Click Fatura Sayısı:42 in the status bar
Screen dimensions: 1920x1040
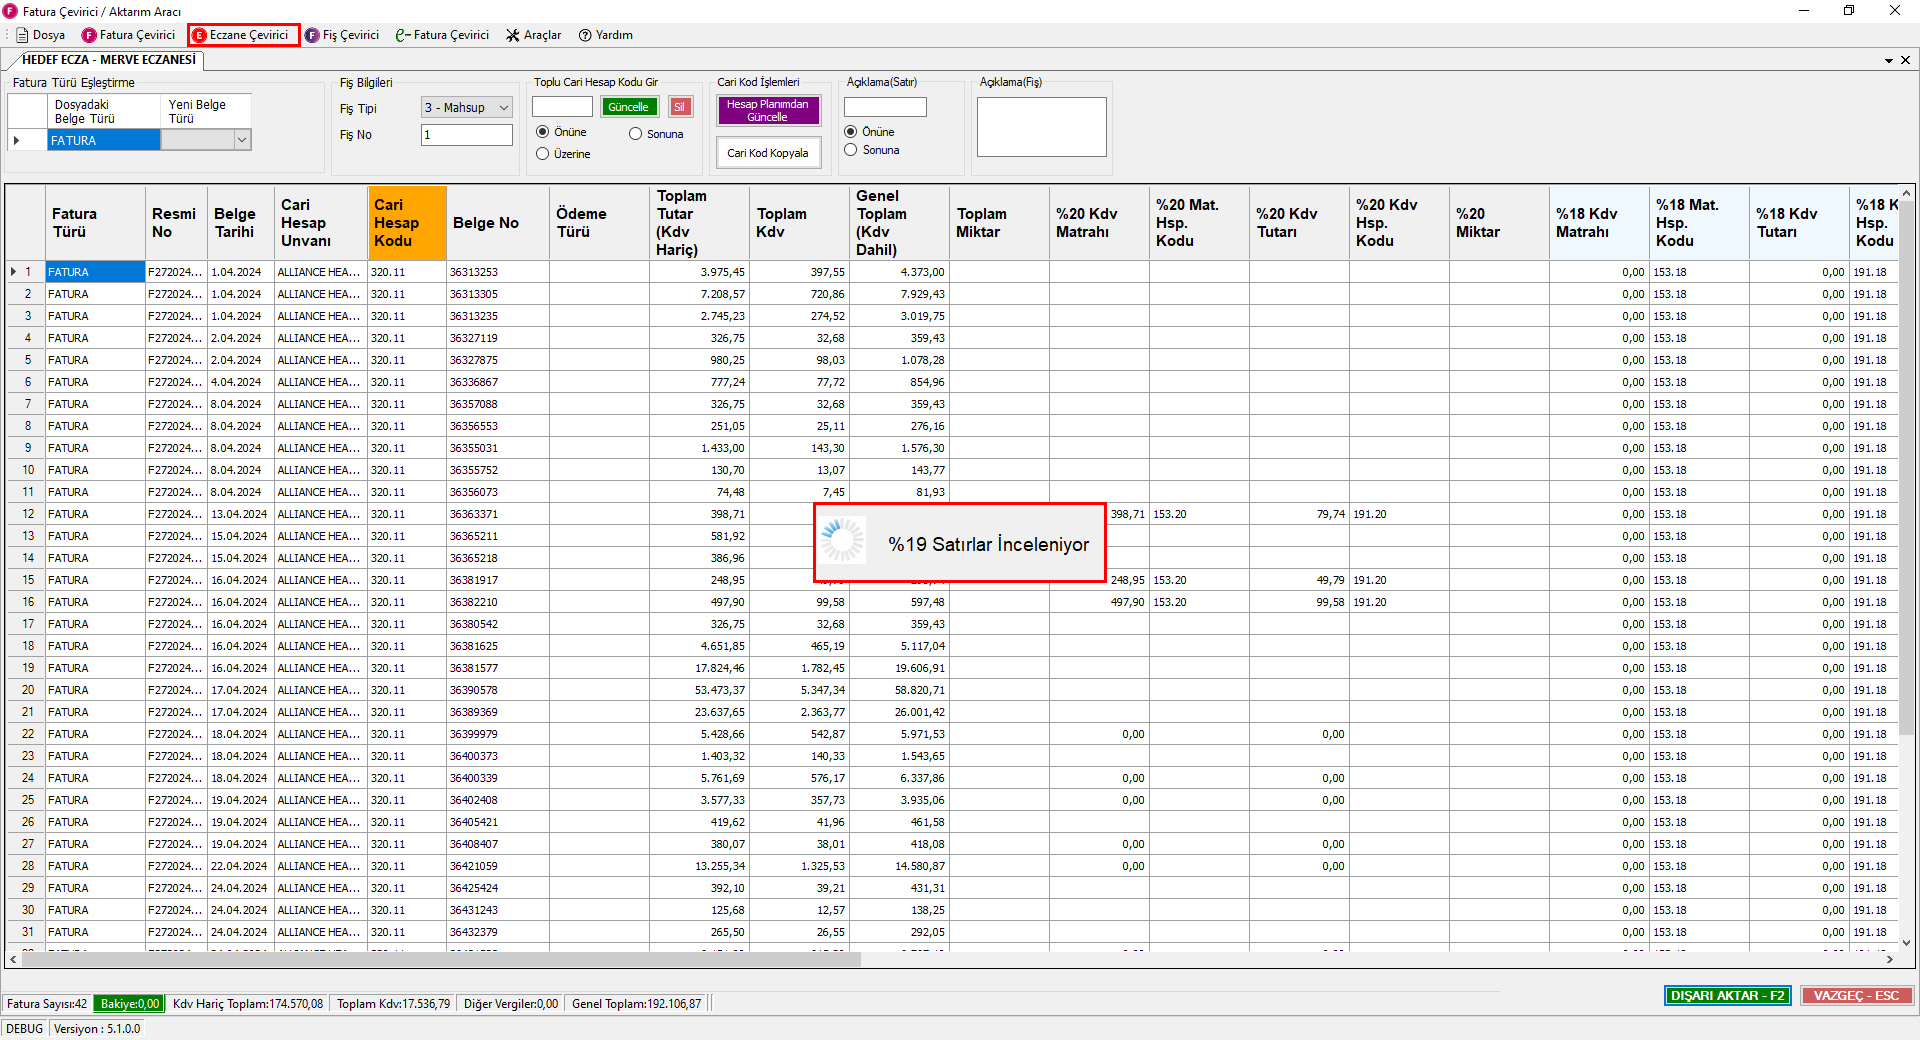click(x=47, y=1004)
